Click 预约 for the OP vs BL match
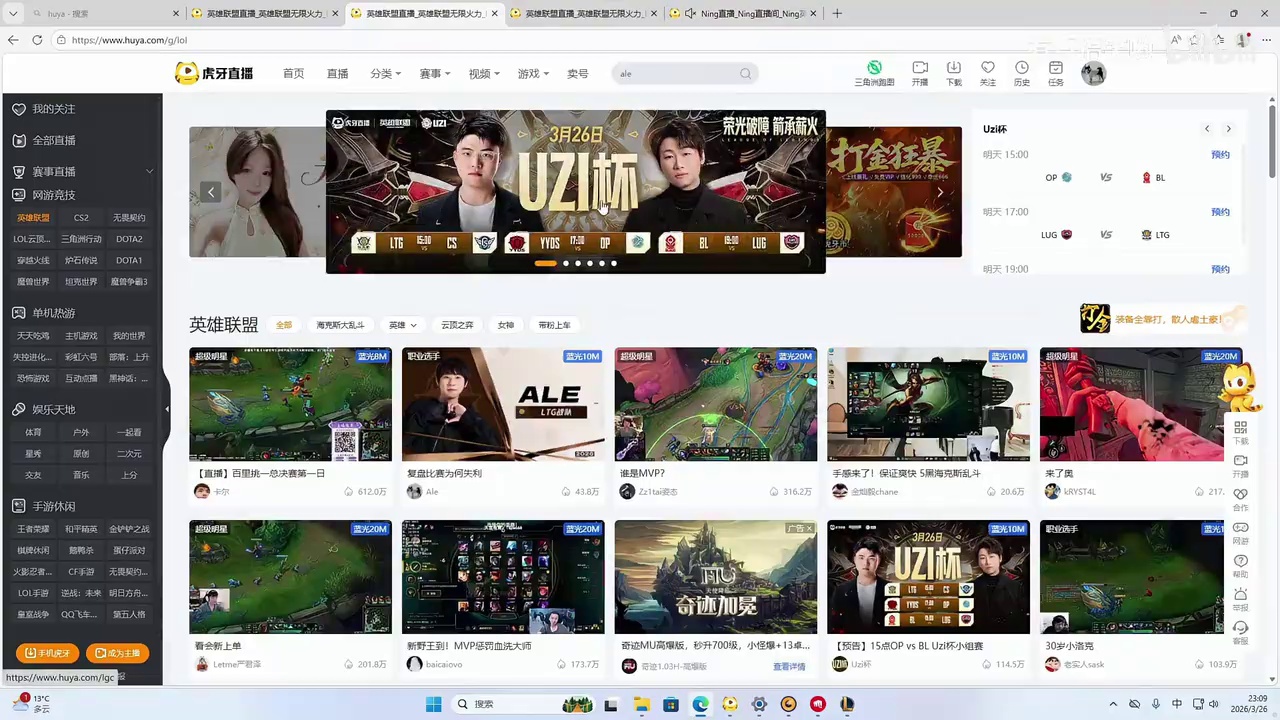1280x720 pixels. 1220,155
